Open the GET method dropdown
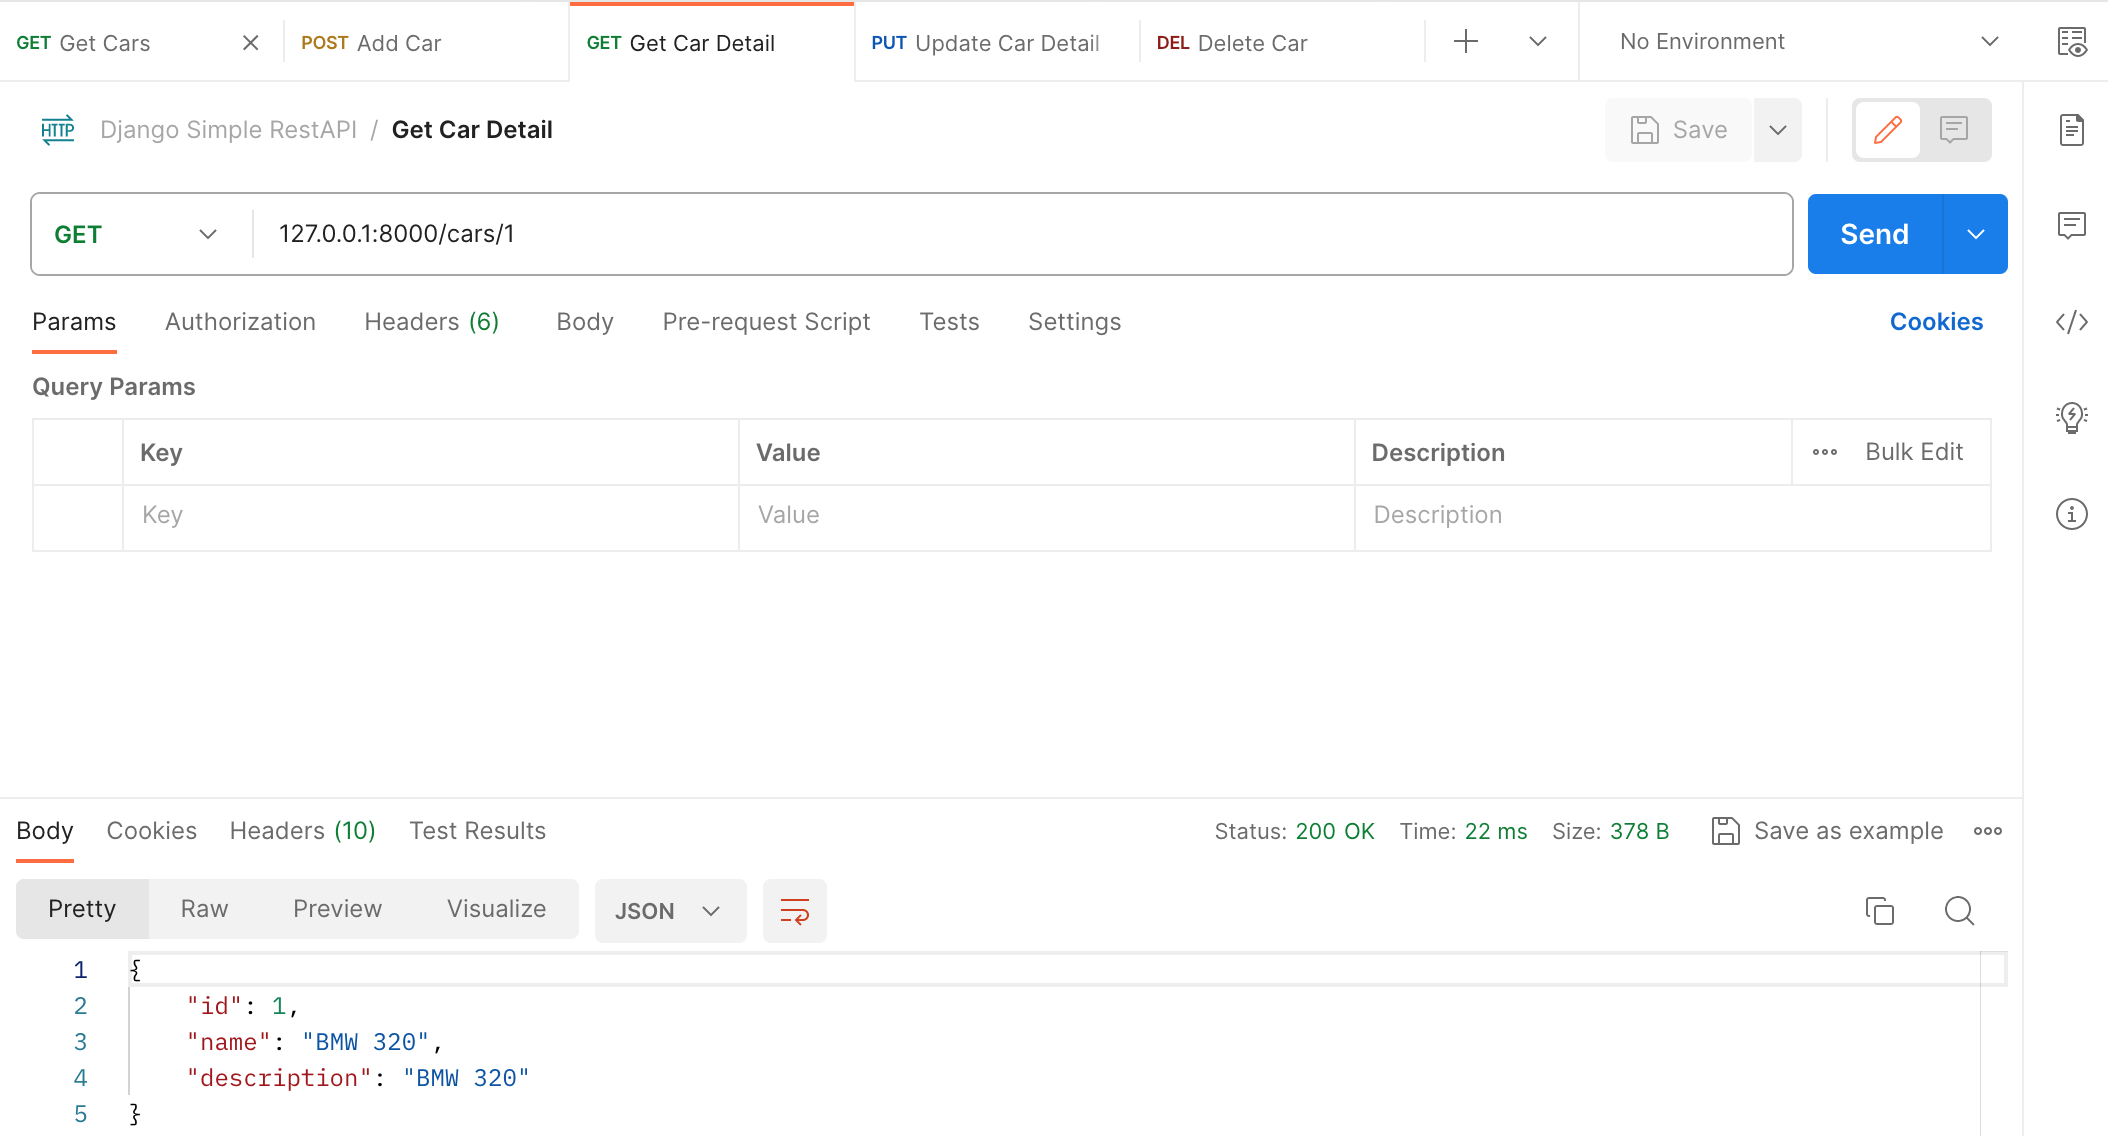 tap(136, 234)
